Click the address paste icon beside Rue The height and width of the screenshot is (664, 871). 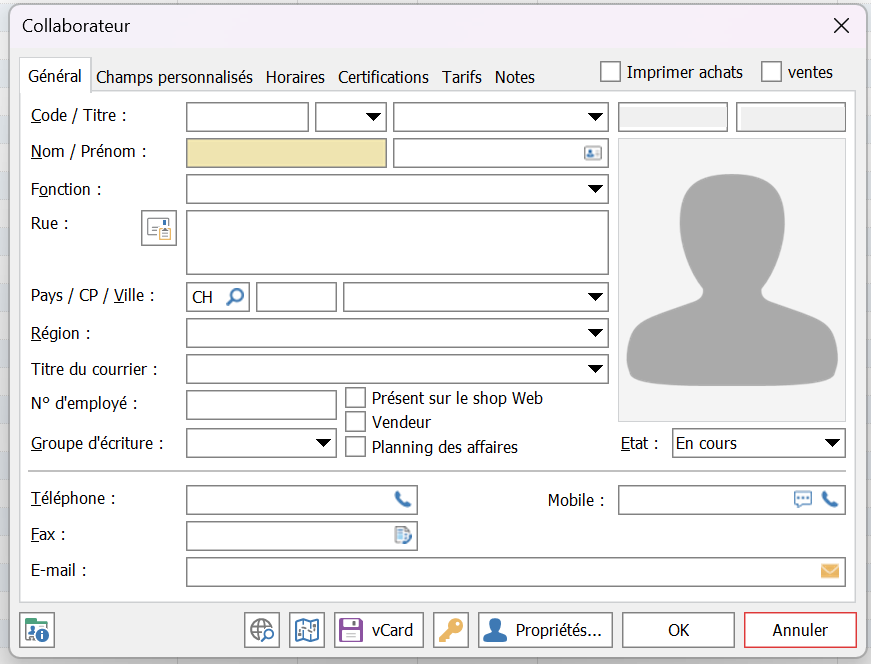pyautogui.click(x=158, y=228)
